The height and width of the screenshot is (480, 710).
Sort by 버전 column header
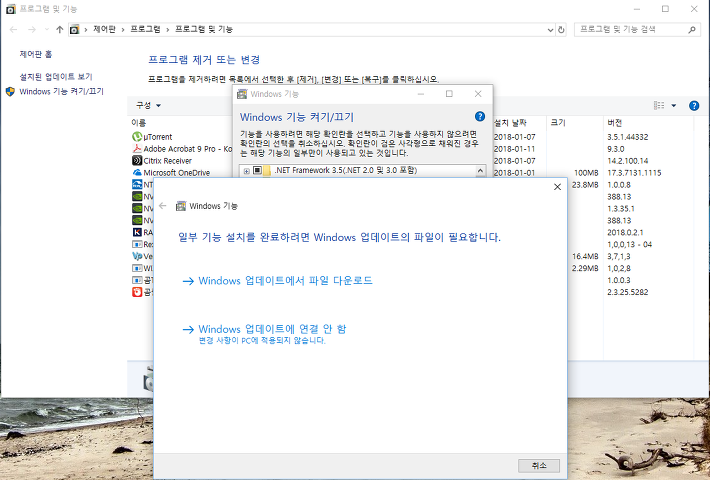click(614, 123)
